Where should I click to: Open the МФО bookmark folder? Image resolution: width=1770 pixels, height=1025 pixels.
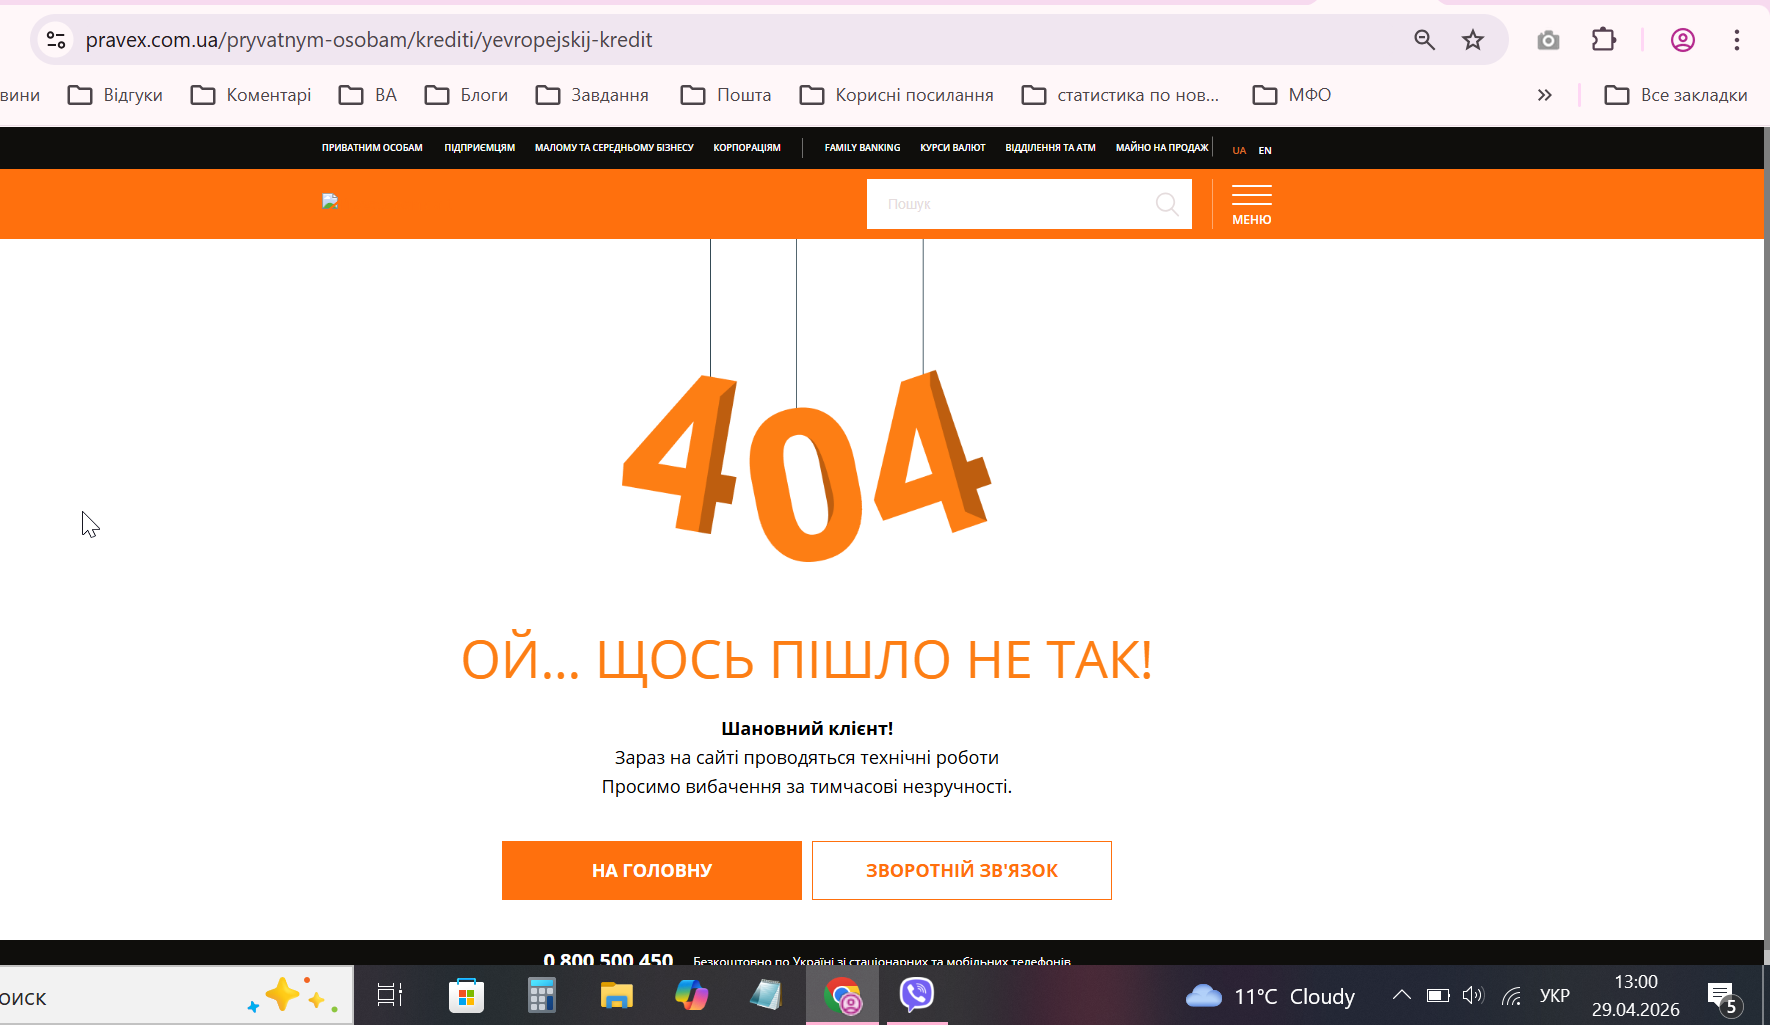tap(1292, 95)
